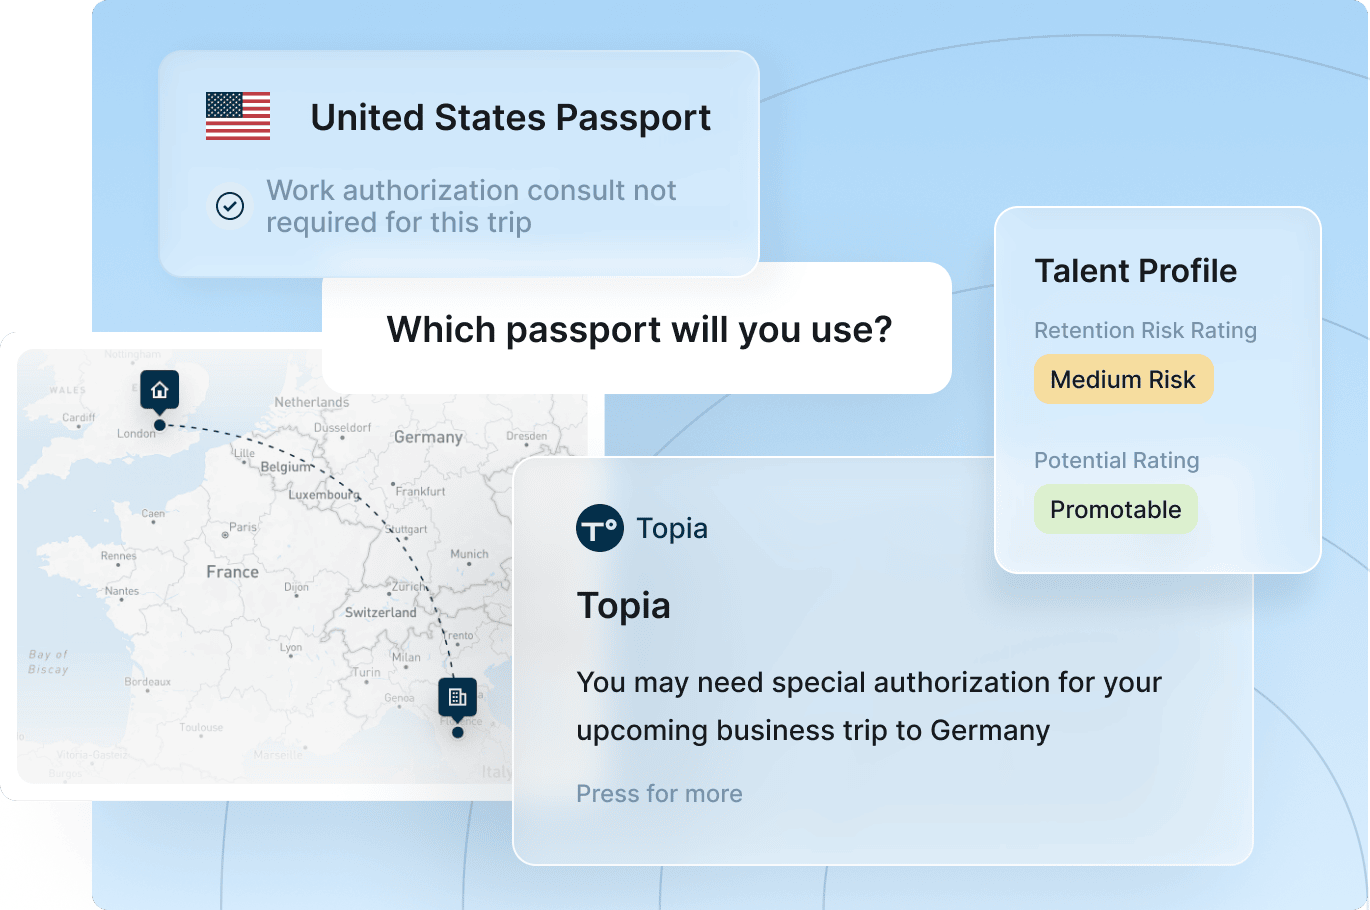The image size is (1370, 910).
Task: Click the "Which passport will you use?" prompt
Action: [x=639, y=330]
